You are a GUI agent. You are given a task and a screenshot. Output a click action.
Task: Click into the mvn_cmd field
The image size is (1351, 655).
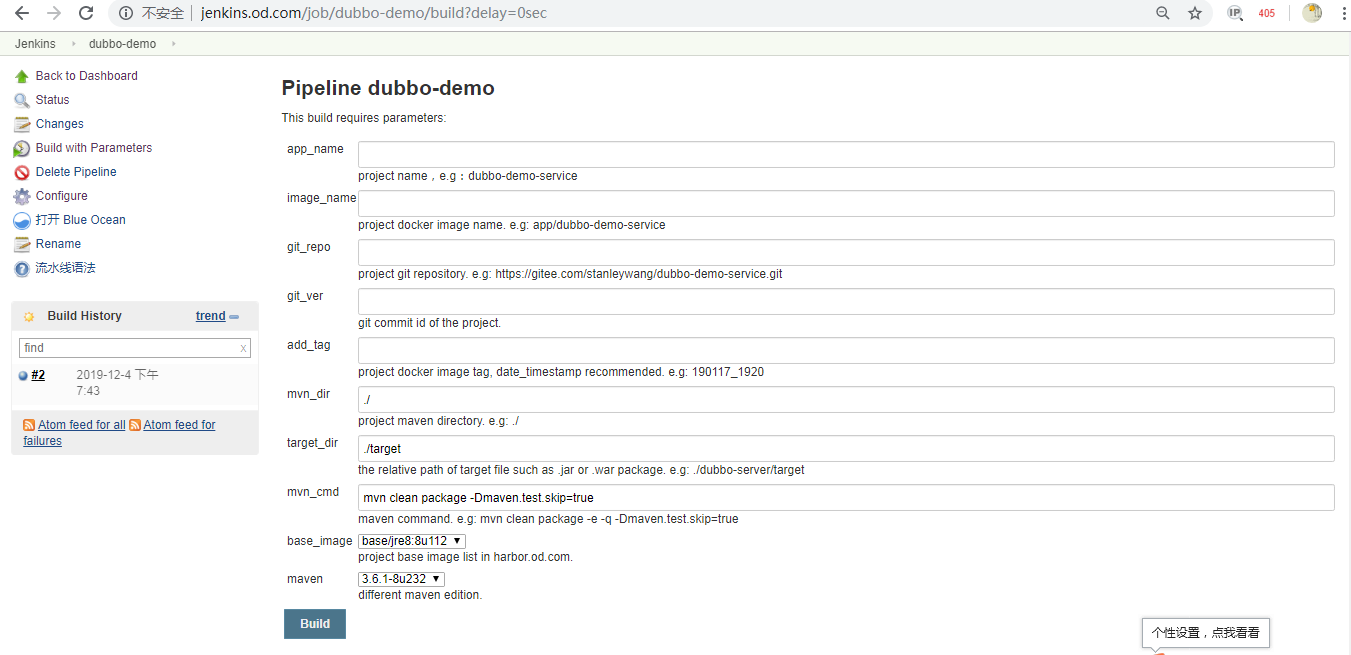coord(846,497)
